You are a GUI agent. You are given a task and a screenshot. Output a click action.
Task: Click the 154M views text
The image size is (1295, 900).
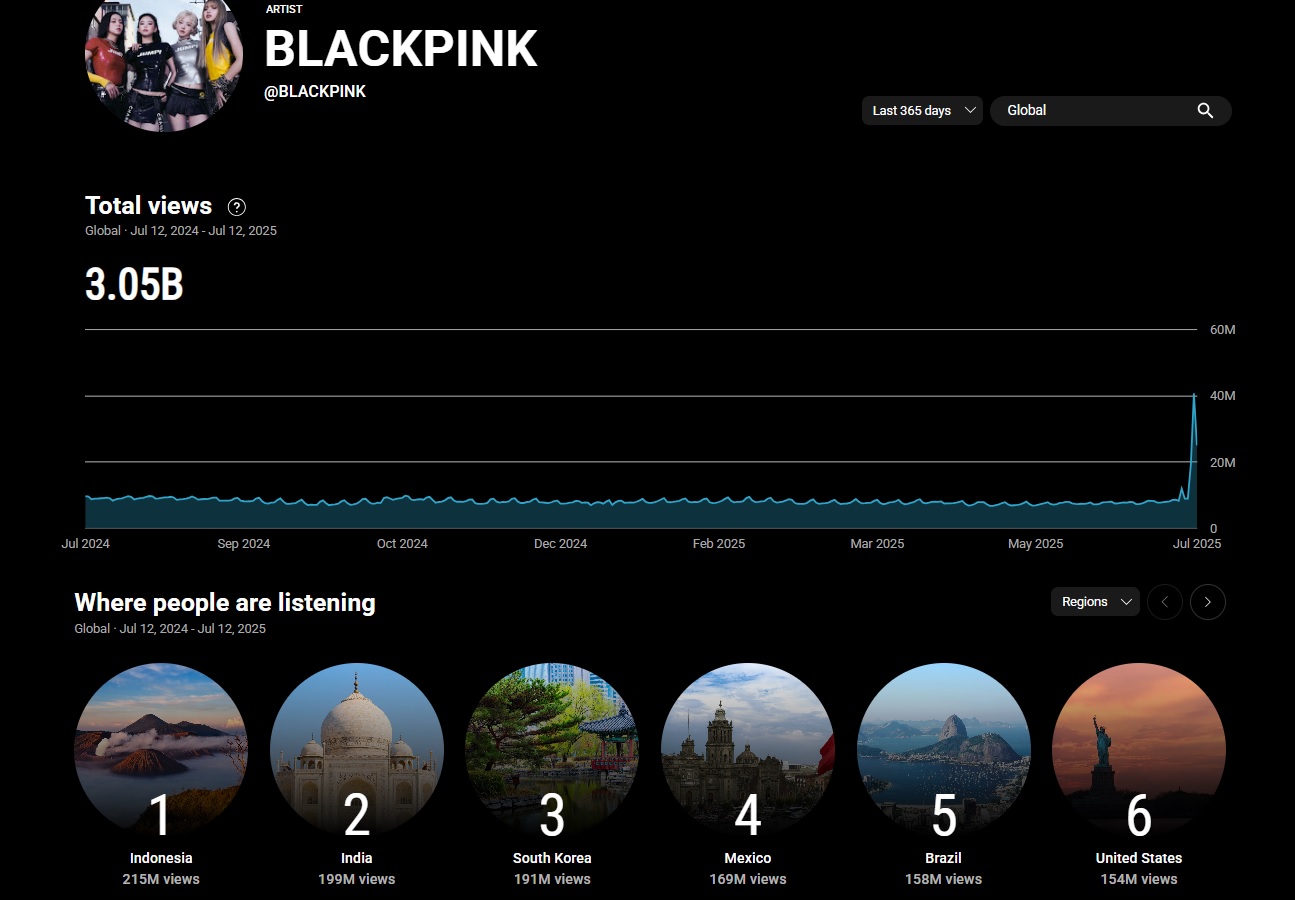tap(1139, 879)
